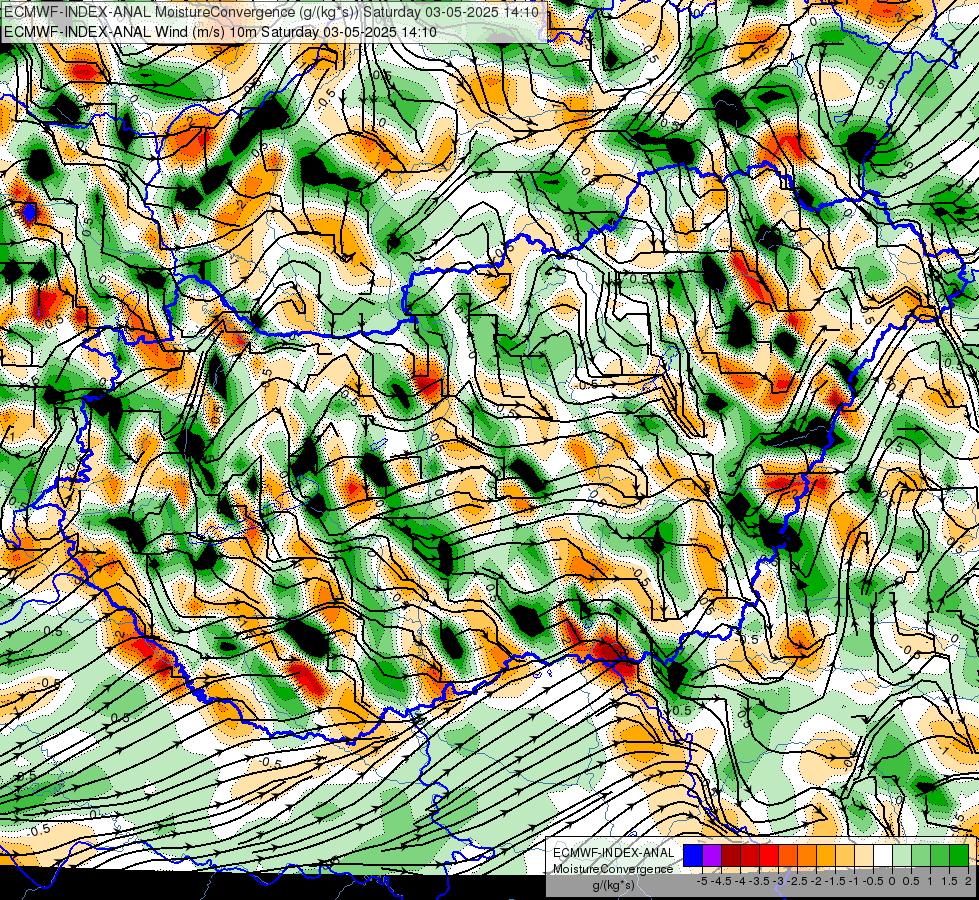Choose legend swatch between -2.5 and -2
Viewport: 979px width, 900px height.
tap(807, 855)
